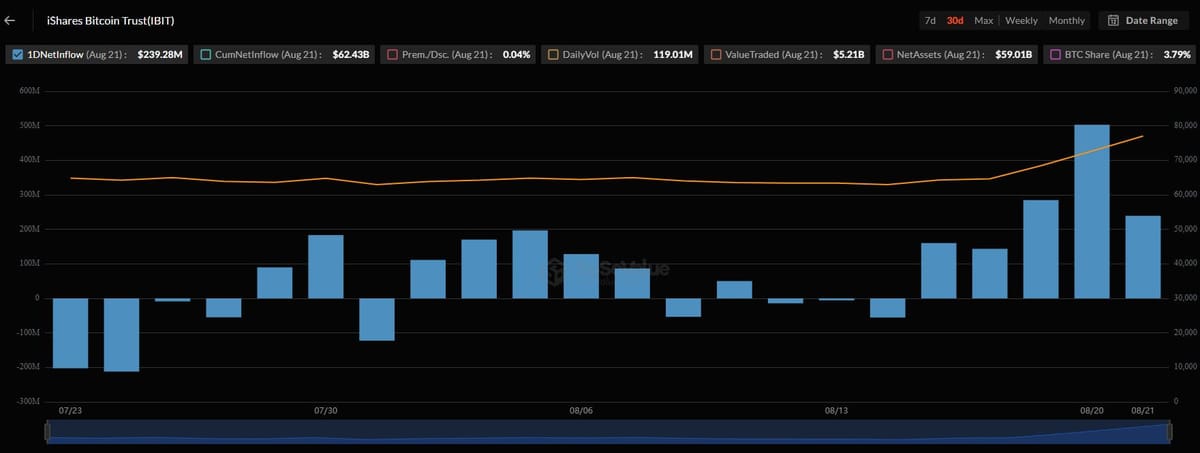1200x453 pixels.
Task: Open the Date Range picker
Action: [1144, 20]
